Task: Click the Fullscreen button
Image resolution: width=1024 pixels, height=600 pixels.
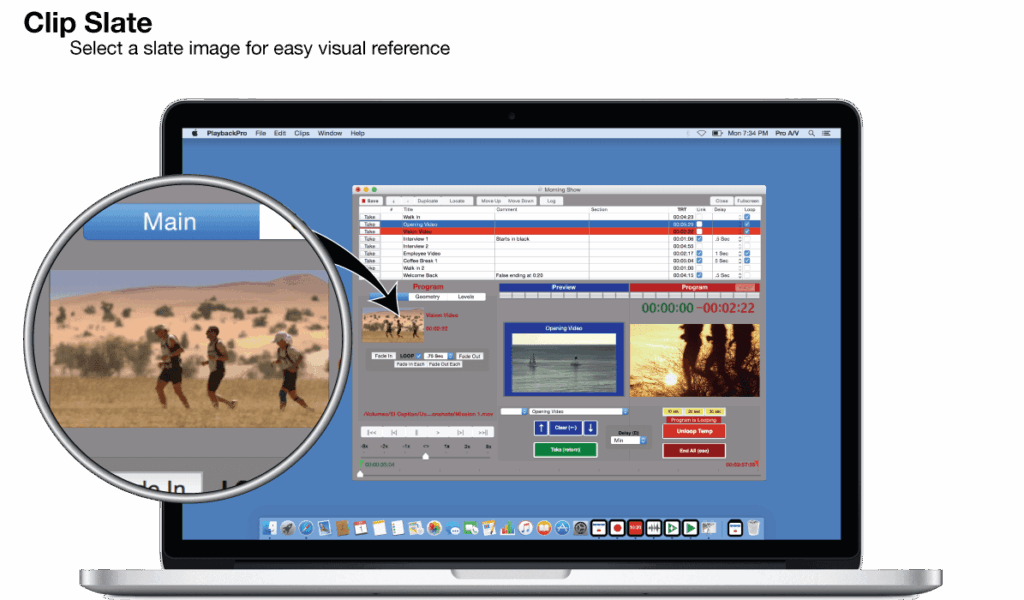Action: coord(748,201)
